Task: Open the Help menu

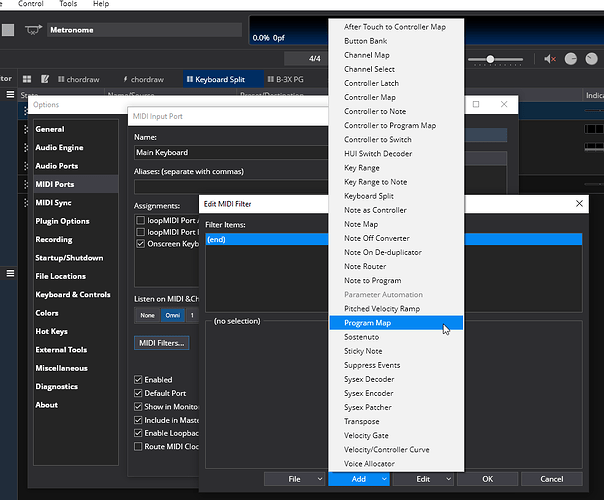Action: (101, 4)
